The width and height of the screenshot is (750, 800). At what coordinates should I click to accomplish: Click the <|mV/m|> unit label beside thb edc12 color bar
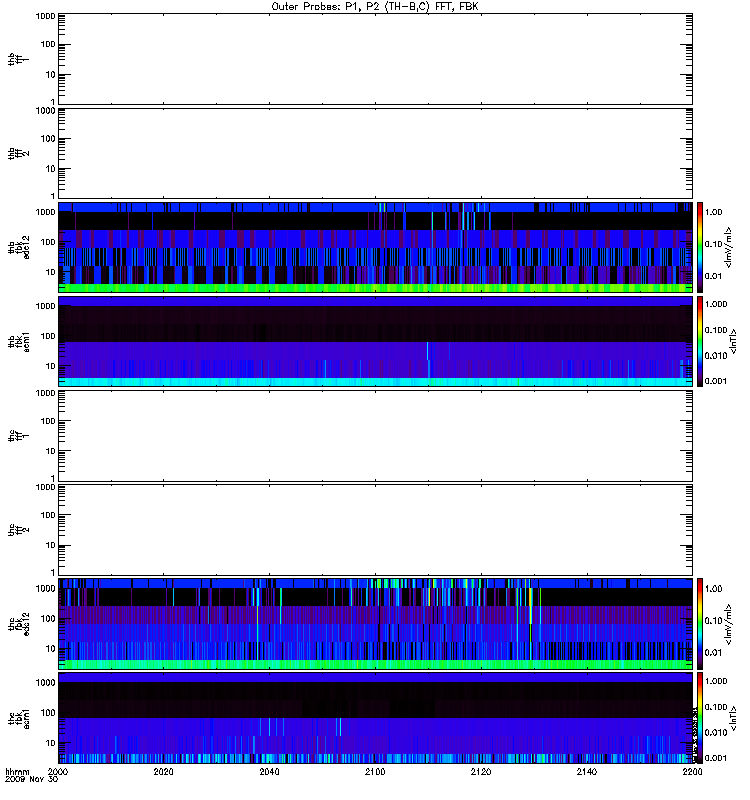coord(729,247)
